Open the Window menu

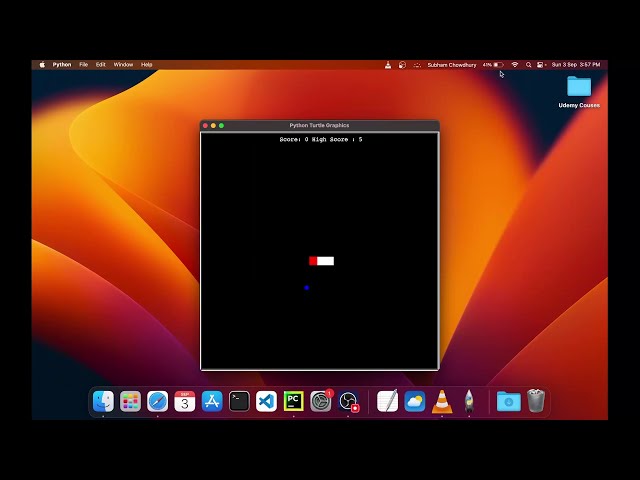pos(123,64)
